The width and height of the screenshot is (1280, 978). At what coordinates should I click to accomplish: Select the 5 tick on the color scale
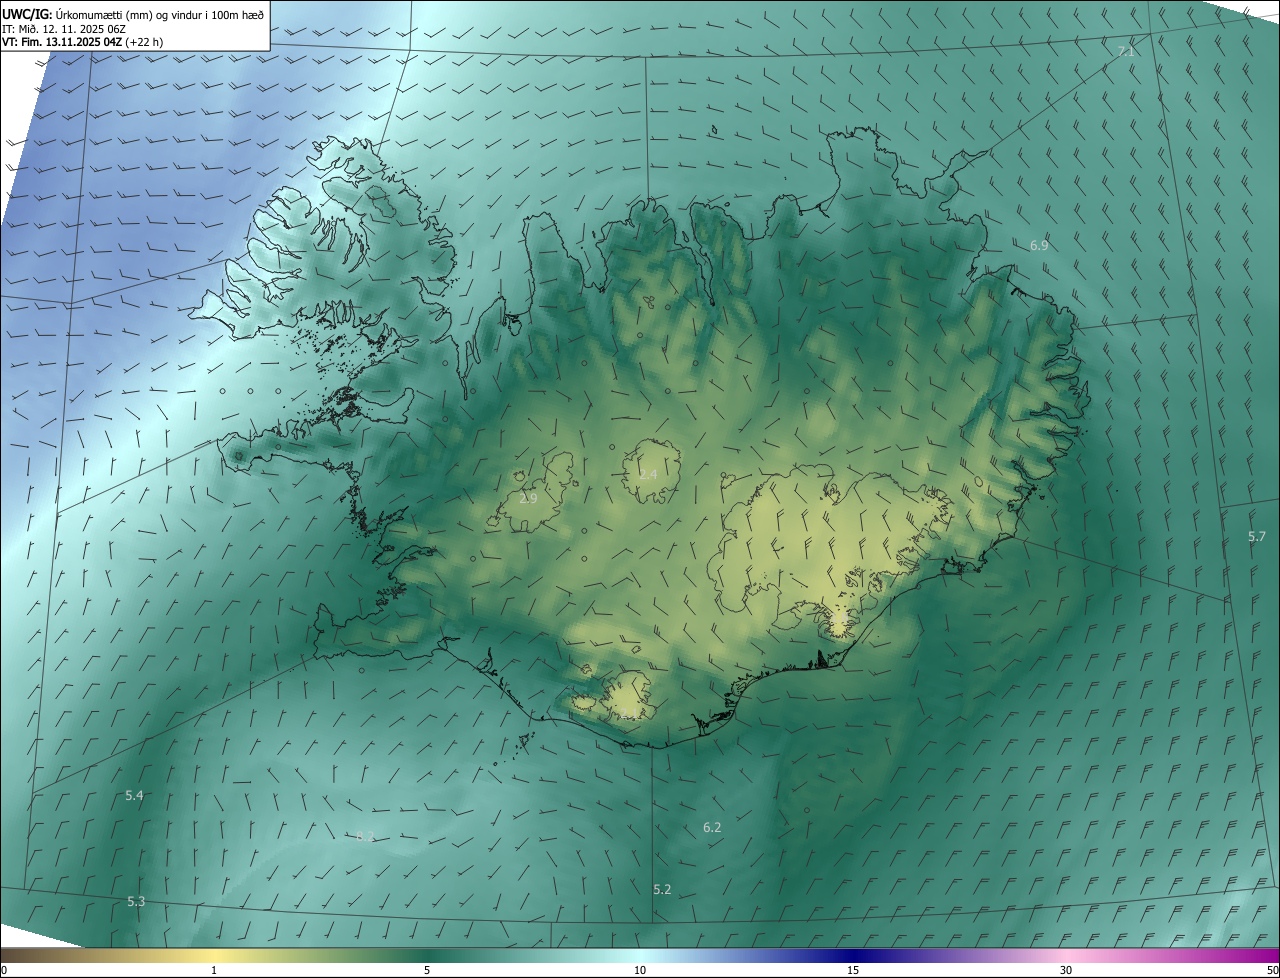pos(427,970)
